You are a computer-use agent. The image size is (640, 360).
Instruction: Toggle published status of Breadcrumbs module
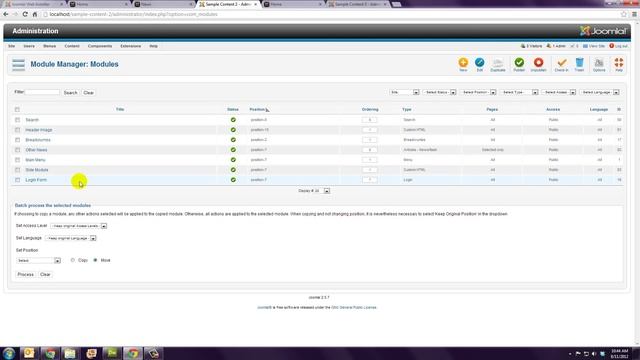click(x=233, y=140)
